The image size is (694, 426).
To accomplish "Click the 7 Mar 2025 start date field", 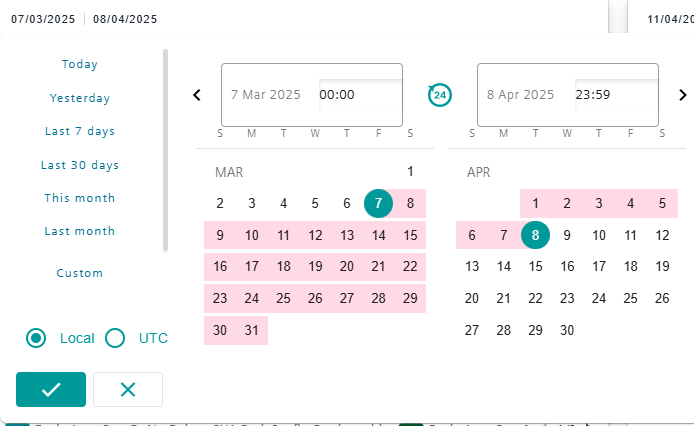I will tap(266, 95).
